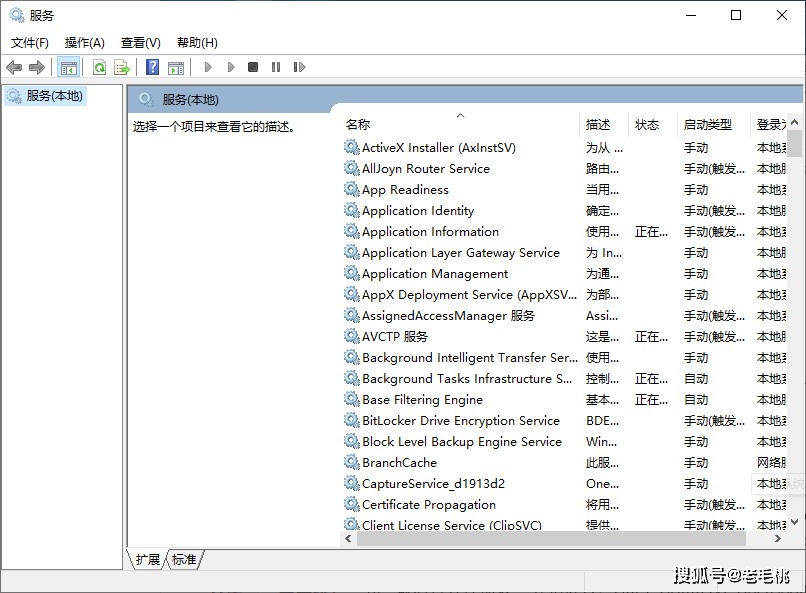
Task: Click gear icon in 服务(本地) header
Action: pos(146,99)
